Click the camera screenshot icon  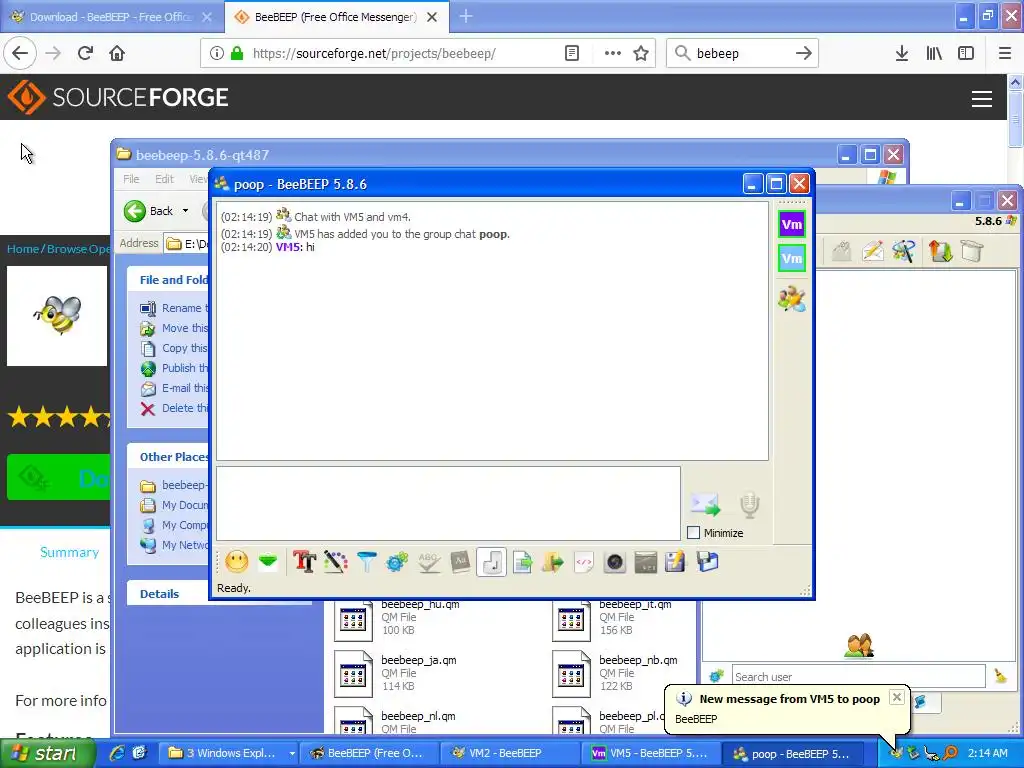615,562
